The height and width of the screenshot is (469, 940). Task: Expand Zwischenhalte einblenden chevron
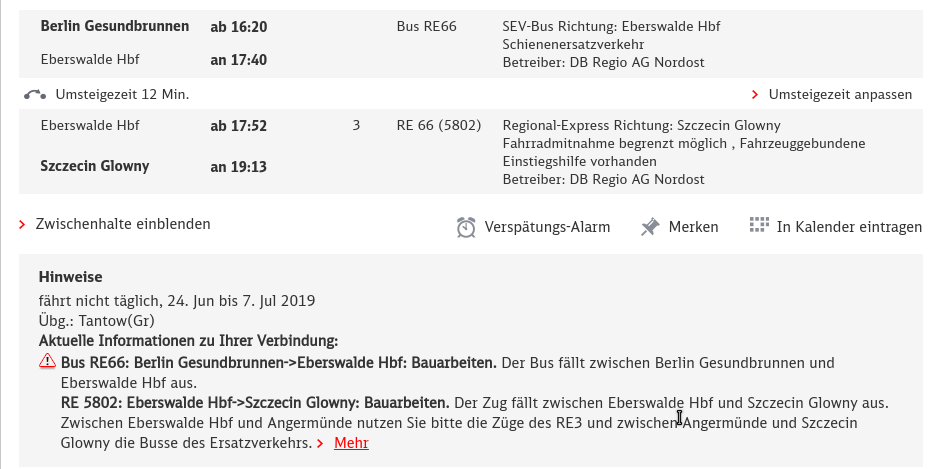[22, 225]
